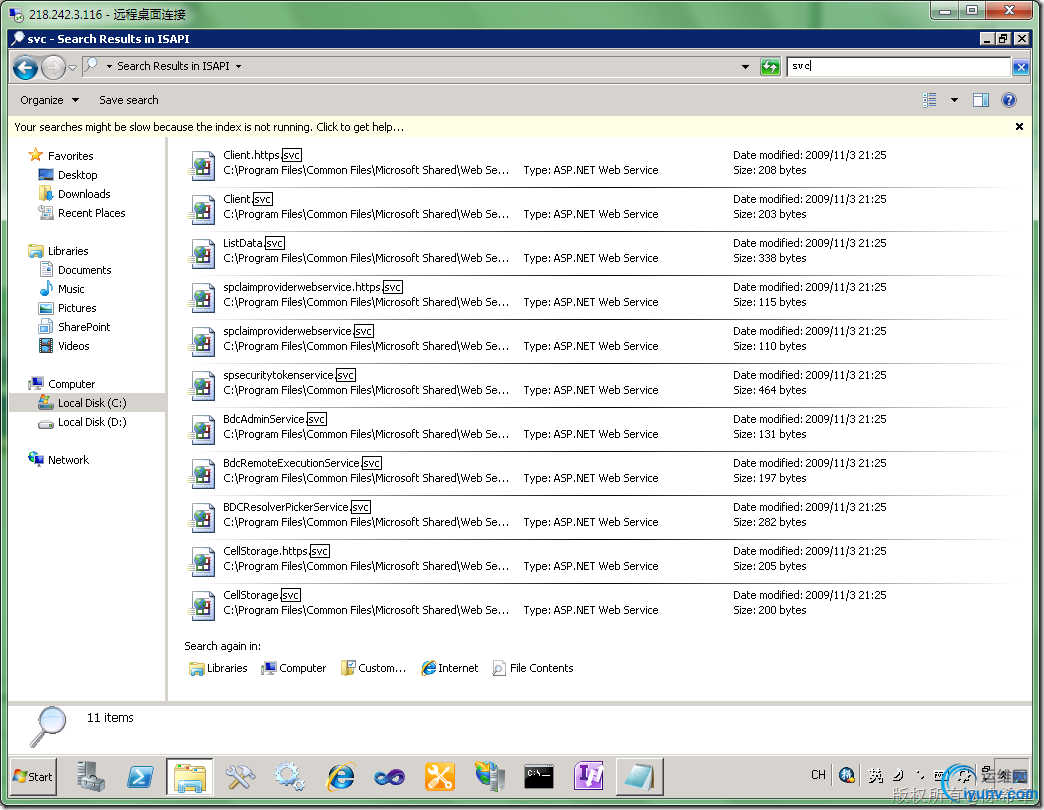Select spclaimproviderwebservice.https.svc file icon
The image size is (1044, 810).
pos(202,297)
